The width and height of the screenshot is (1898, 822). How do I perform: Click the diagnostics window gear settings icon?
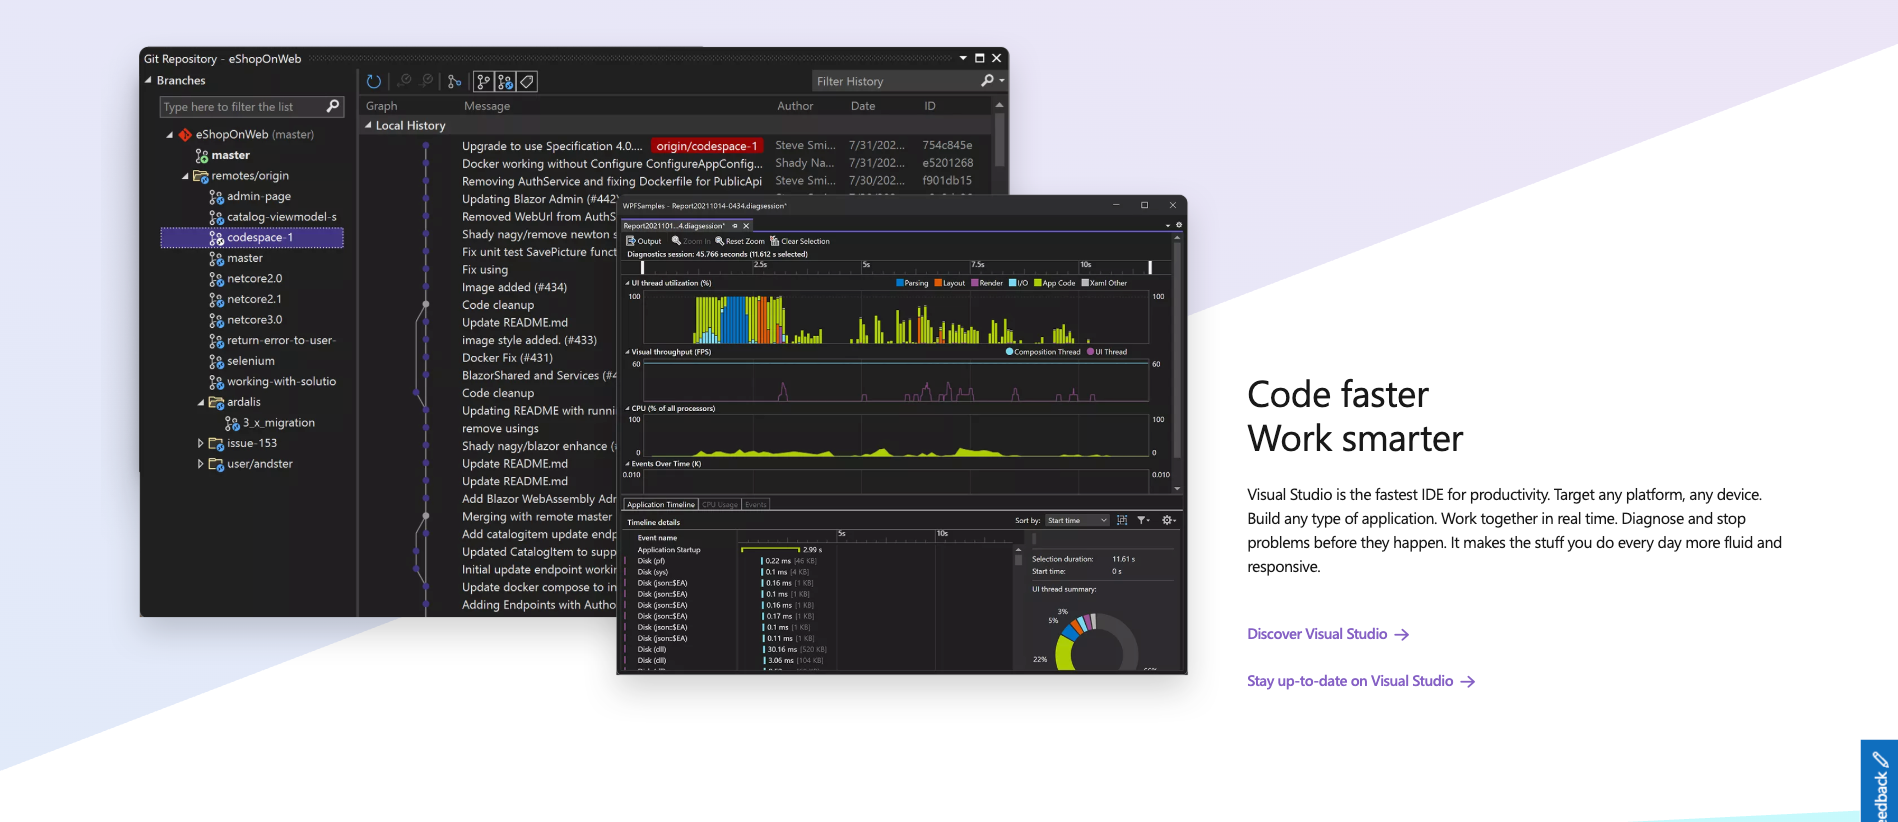point(1179,225)
